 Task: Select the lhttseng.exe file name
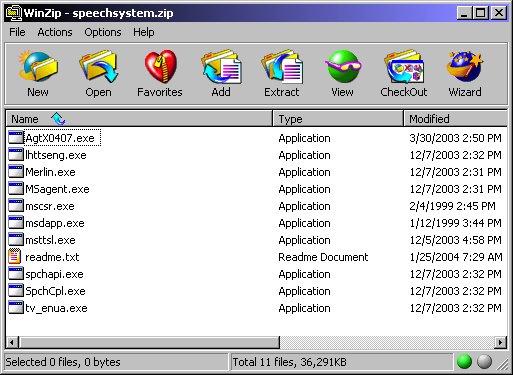(56, 155)
